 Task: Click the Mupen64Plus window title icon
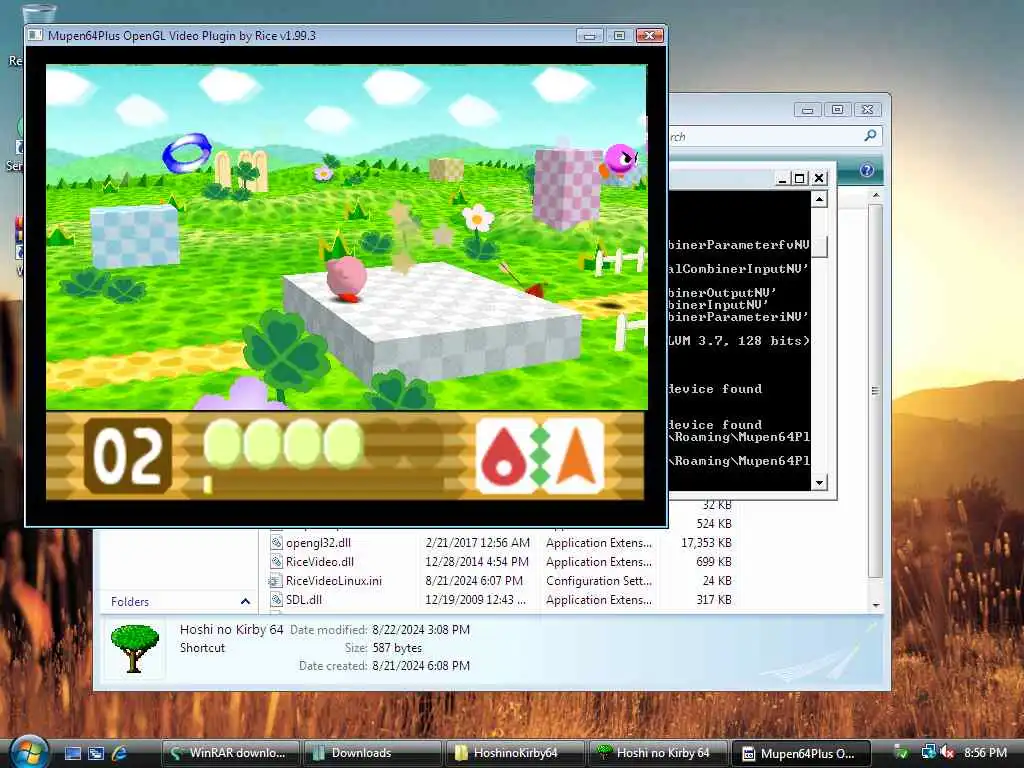[35, 35]
